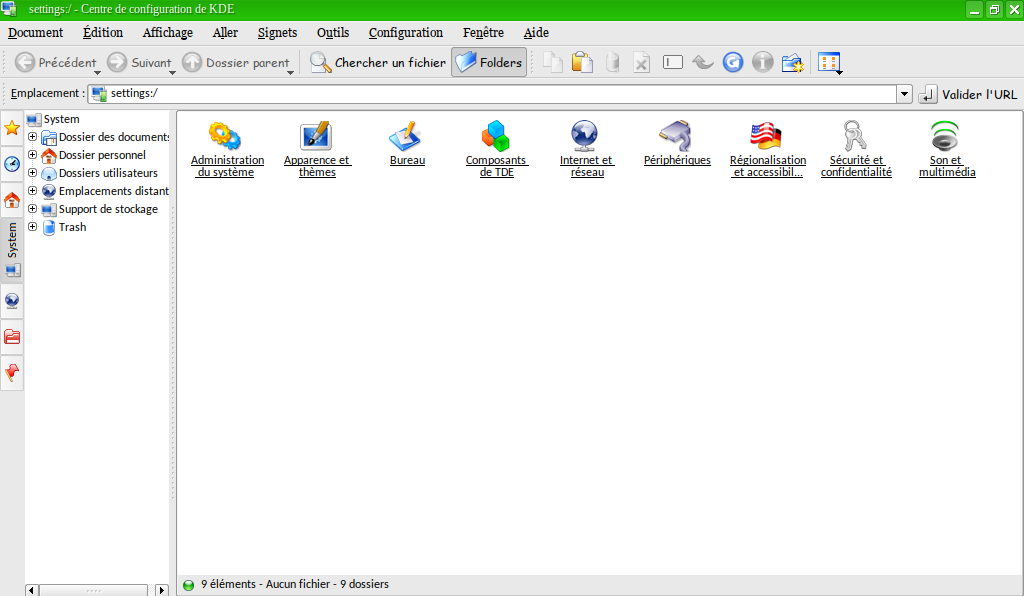Open the Affichage menu
Image resolution: width=1024 pixels, height=596 pixels.
(x=168, y=33)
